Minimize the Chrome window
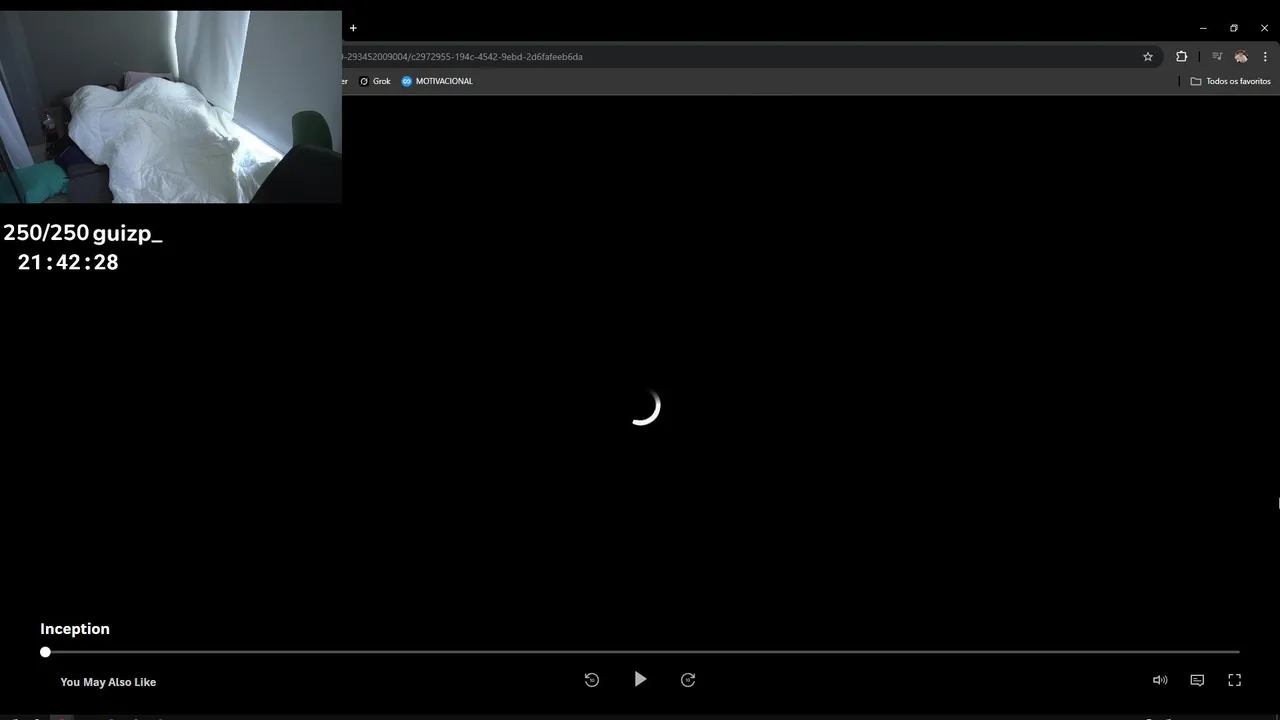 pyautogui.click(x=1203, y=28)
